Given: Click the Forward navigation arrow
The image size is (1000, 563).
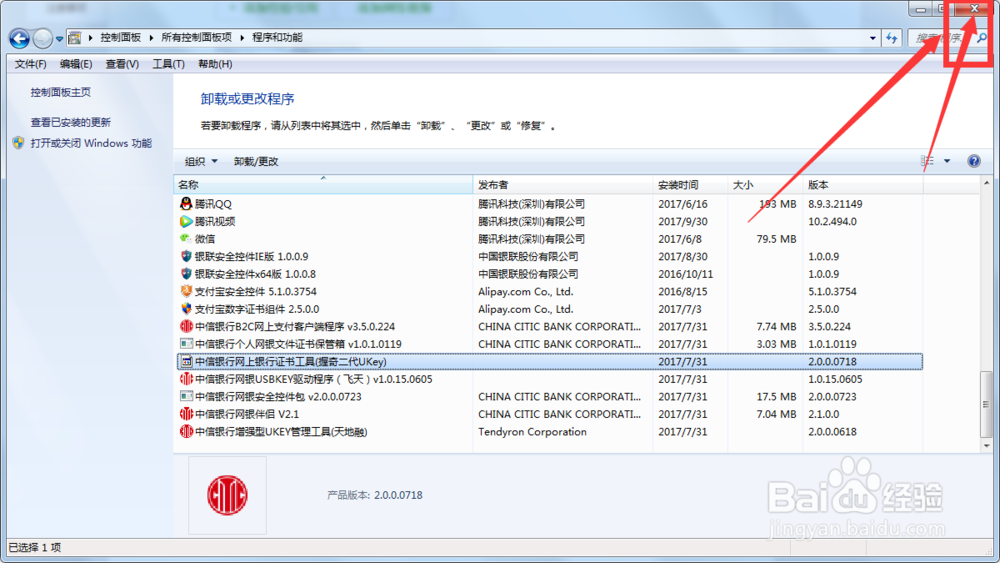Looking at the screenshot, I should point(42,39).
